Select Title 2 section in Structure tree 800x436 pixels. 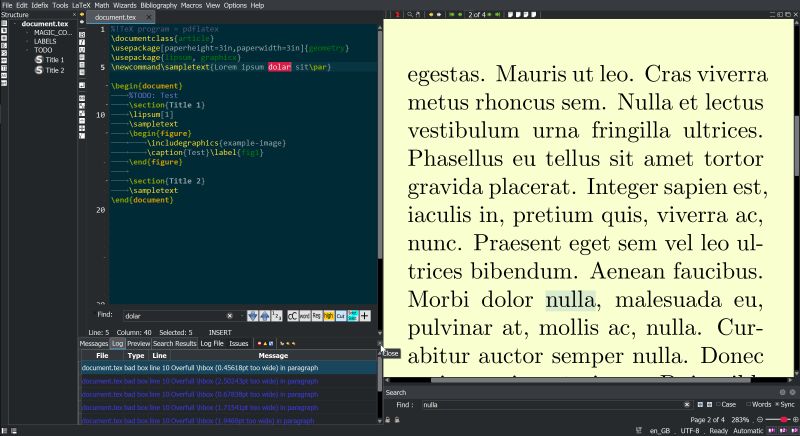point(49,70)
